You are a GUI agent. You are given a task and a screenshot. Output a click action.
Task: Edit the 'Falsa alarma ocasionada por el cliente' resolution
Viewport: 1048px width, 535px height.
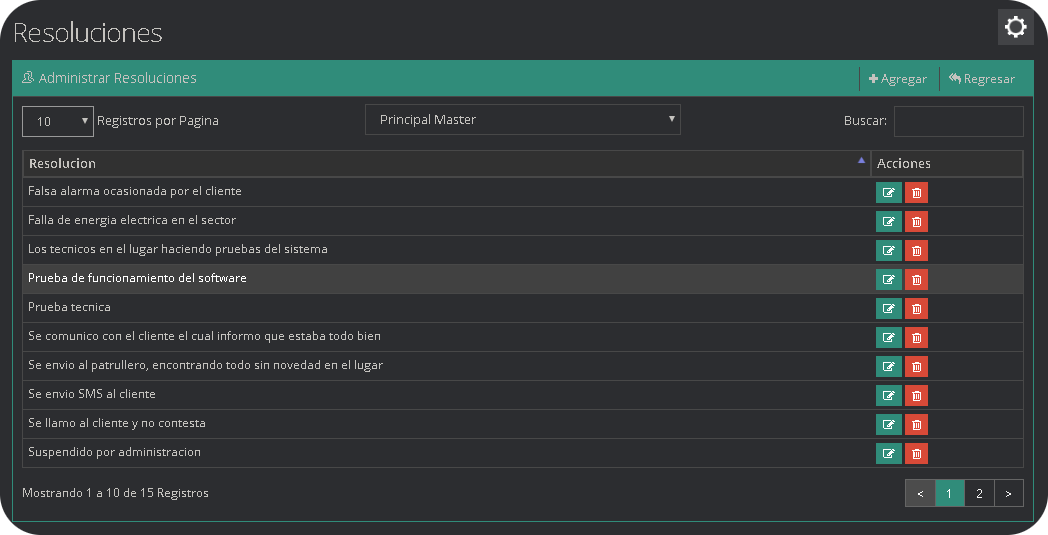click(888, 192)
